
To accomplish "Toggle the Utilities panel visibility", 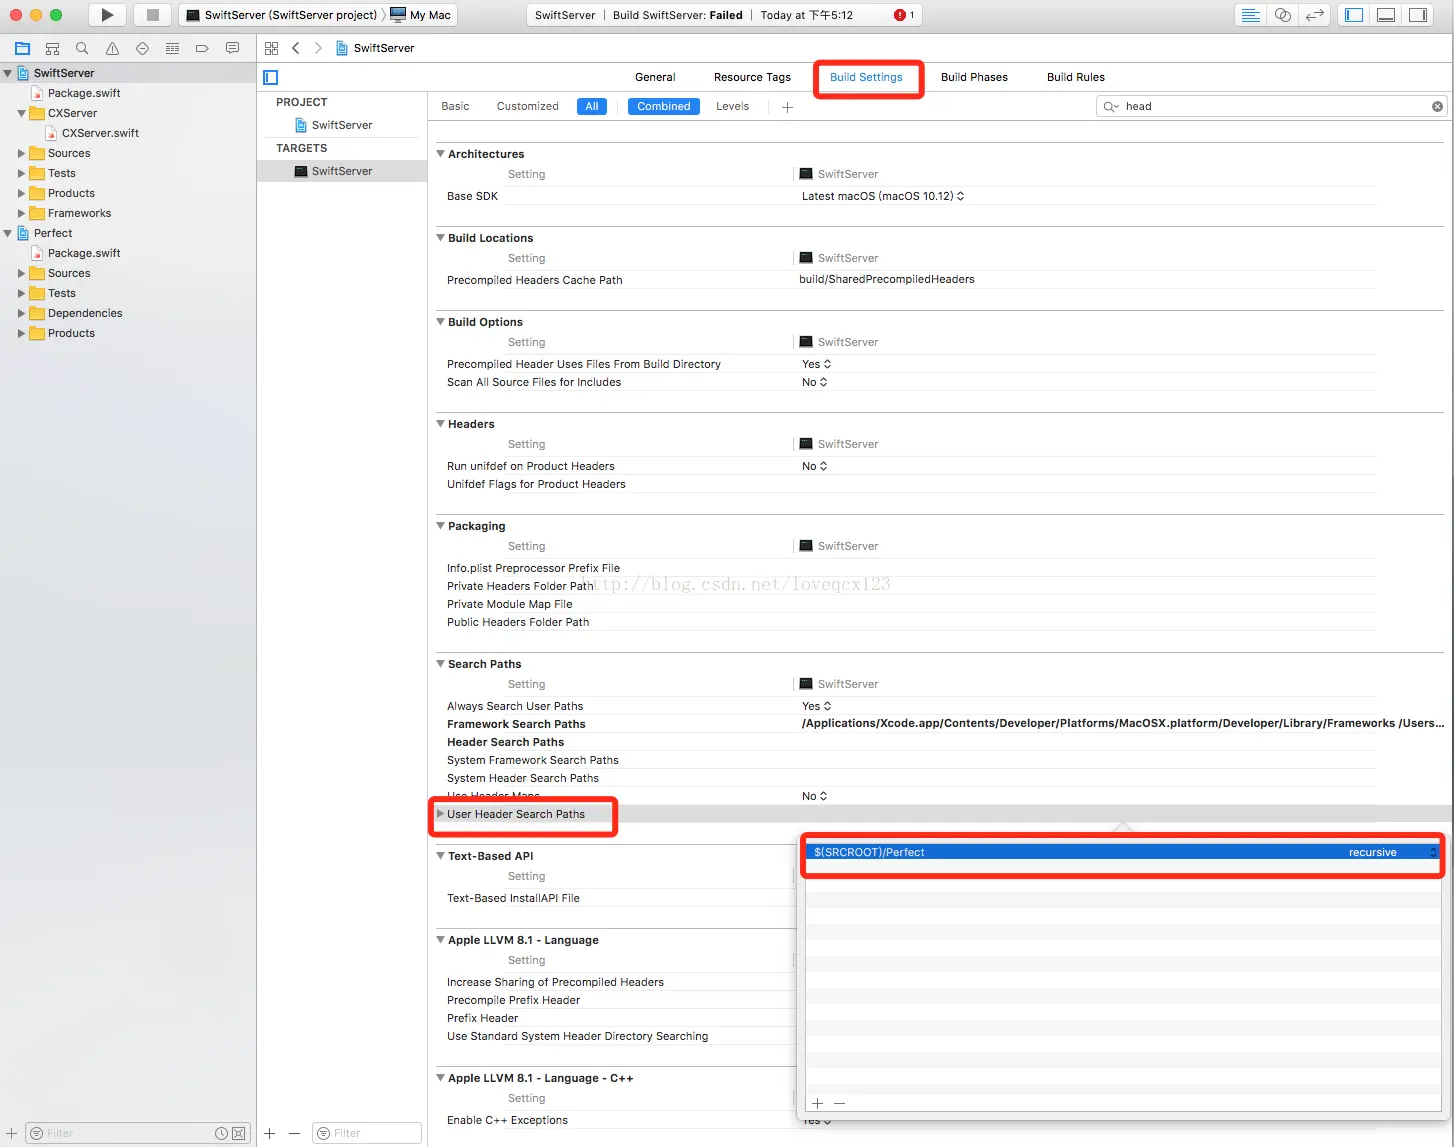I will (1418, 15).
